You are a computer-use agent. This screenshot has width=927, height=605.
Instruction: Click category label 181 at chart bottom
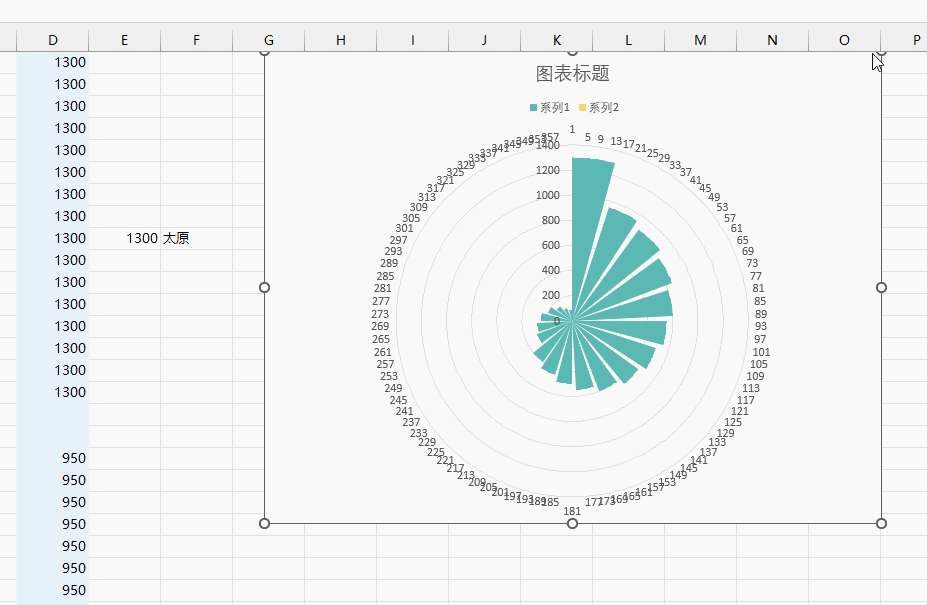pos(572,511)
